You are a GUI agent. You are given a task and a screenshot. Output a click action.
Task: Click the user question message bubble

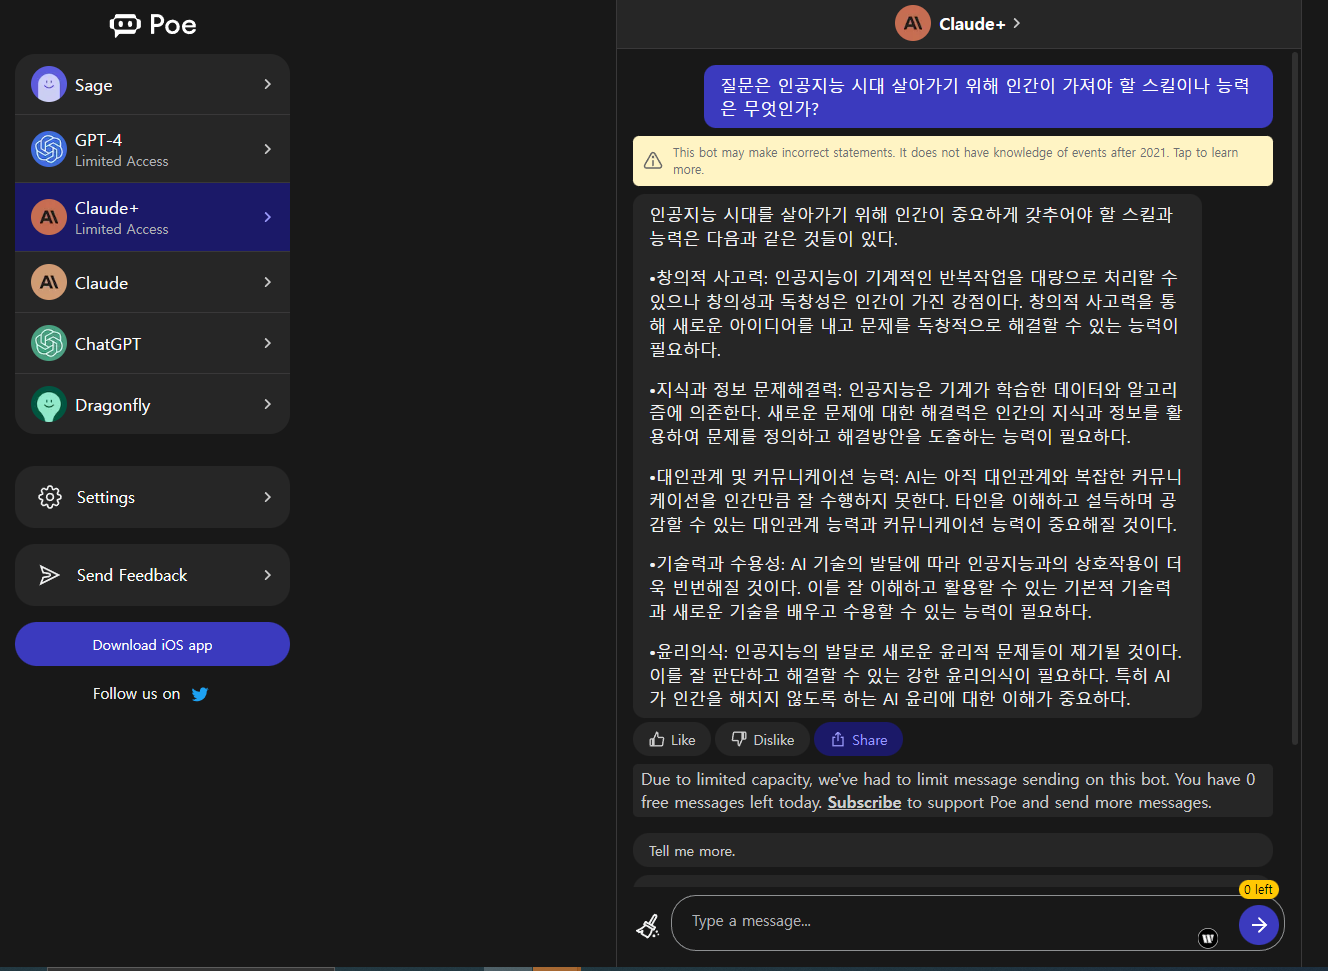988,97
